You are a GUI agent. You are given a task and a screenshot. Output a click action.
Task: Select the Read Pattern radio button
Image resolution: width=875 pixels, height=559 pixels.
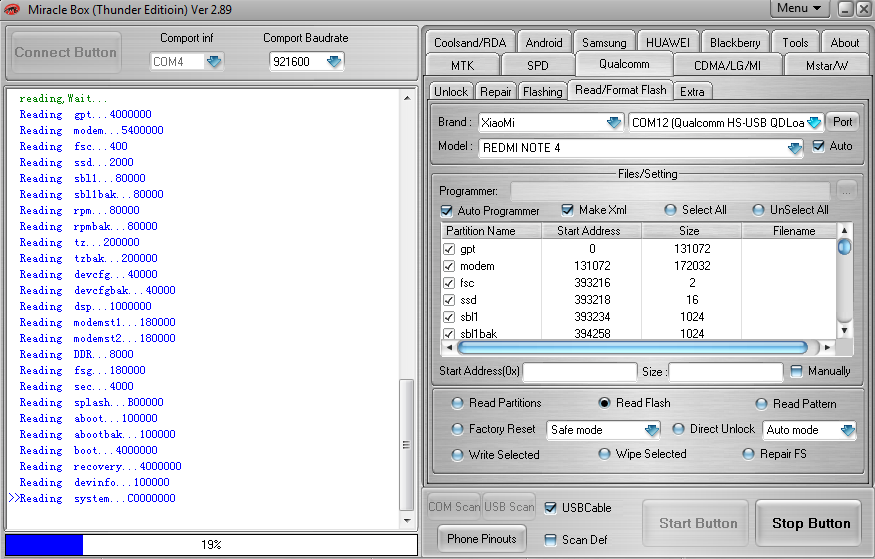[x=761, y=403]
